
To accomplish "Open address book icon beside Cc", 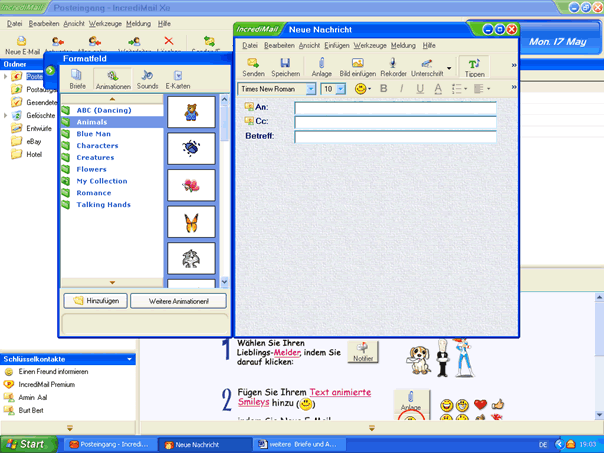I will click(249, 121).
